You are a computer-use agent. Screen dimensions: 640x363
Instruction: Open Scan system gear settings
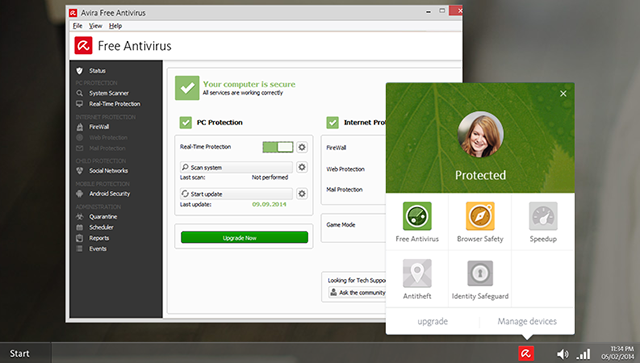tap(302, 167)
